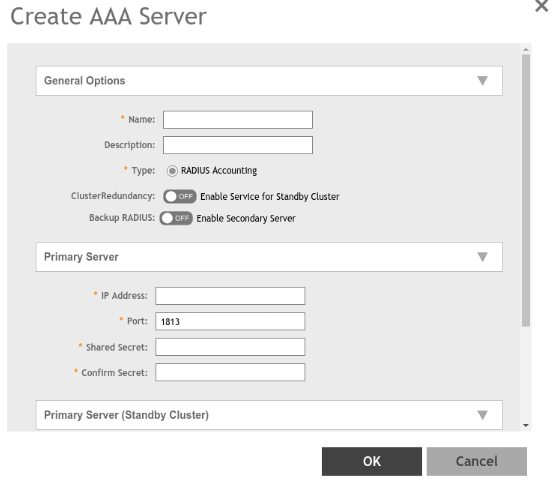This screenshot has width=551, height=481.
Task: Click the Port field showing 1813
Action: pos(230,321)
